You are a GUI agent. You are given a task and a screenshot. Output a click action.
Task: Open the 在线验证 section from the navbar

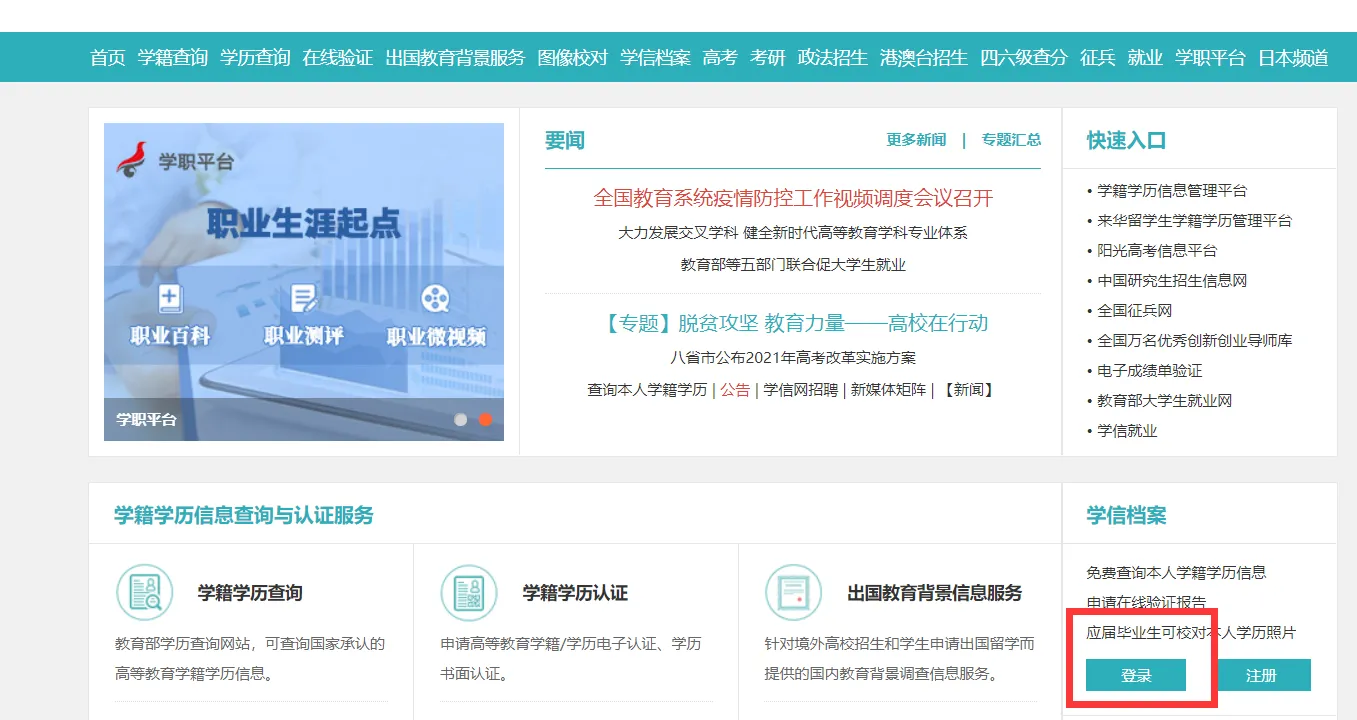(339, 57)
